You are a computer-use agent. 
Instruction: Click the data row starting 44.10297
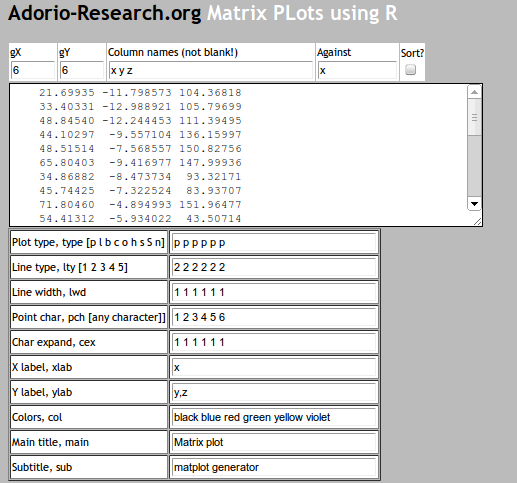(140, 134)
